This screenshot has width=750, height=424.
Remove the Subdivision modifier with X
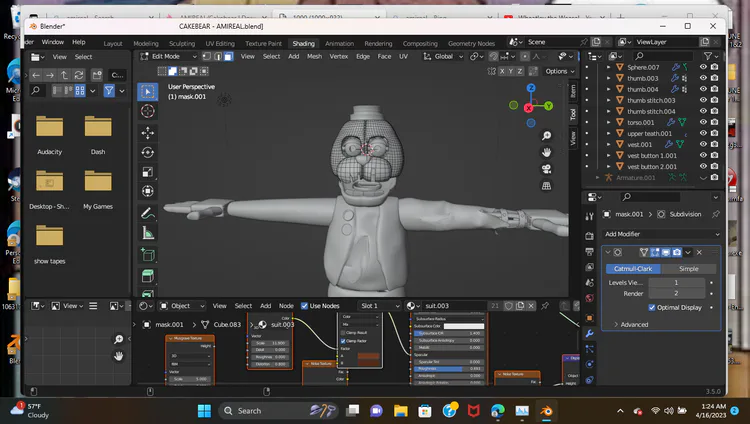699,252
